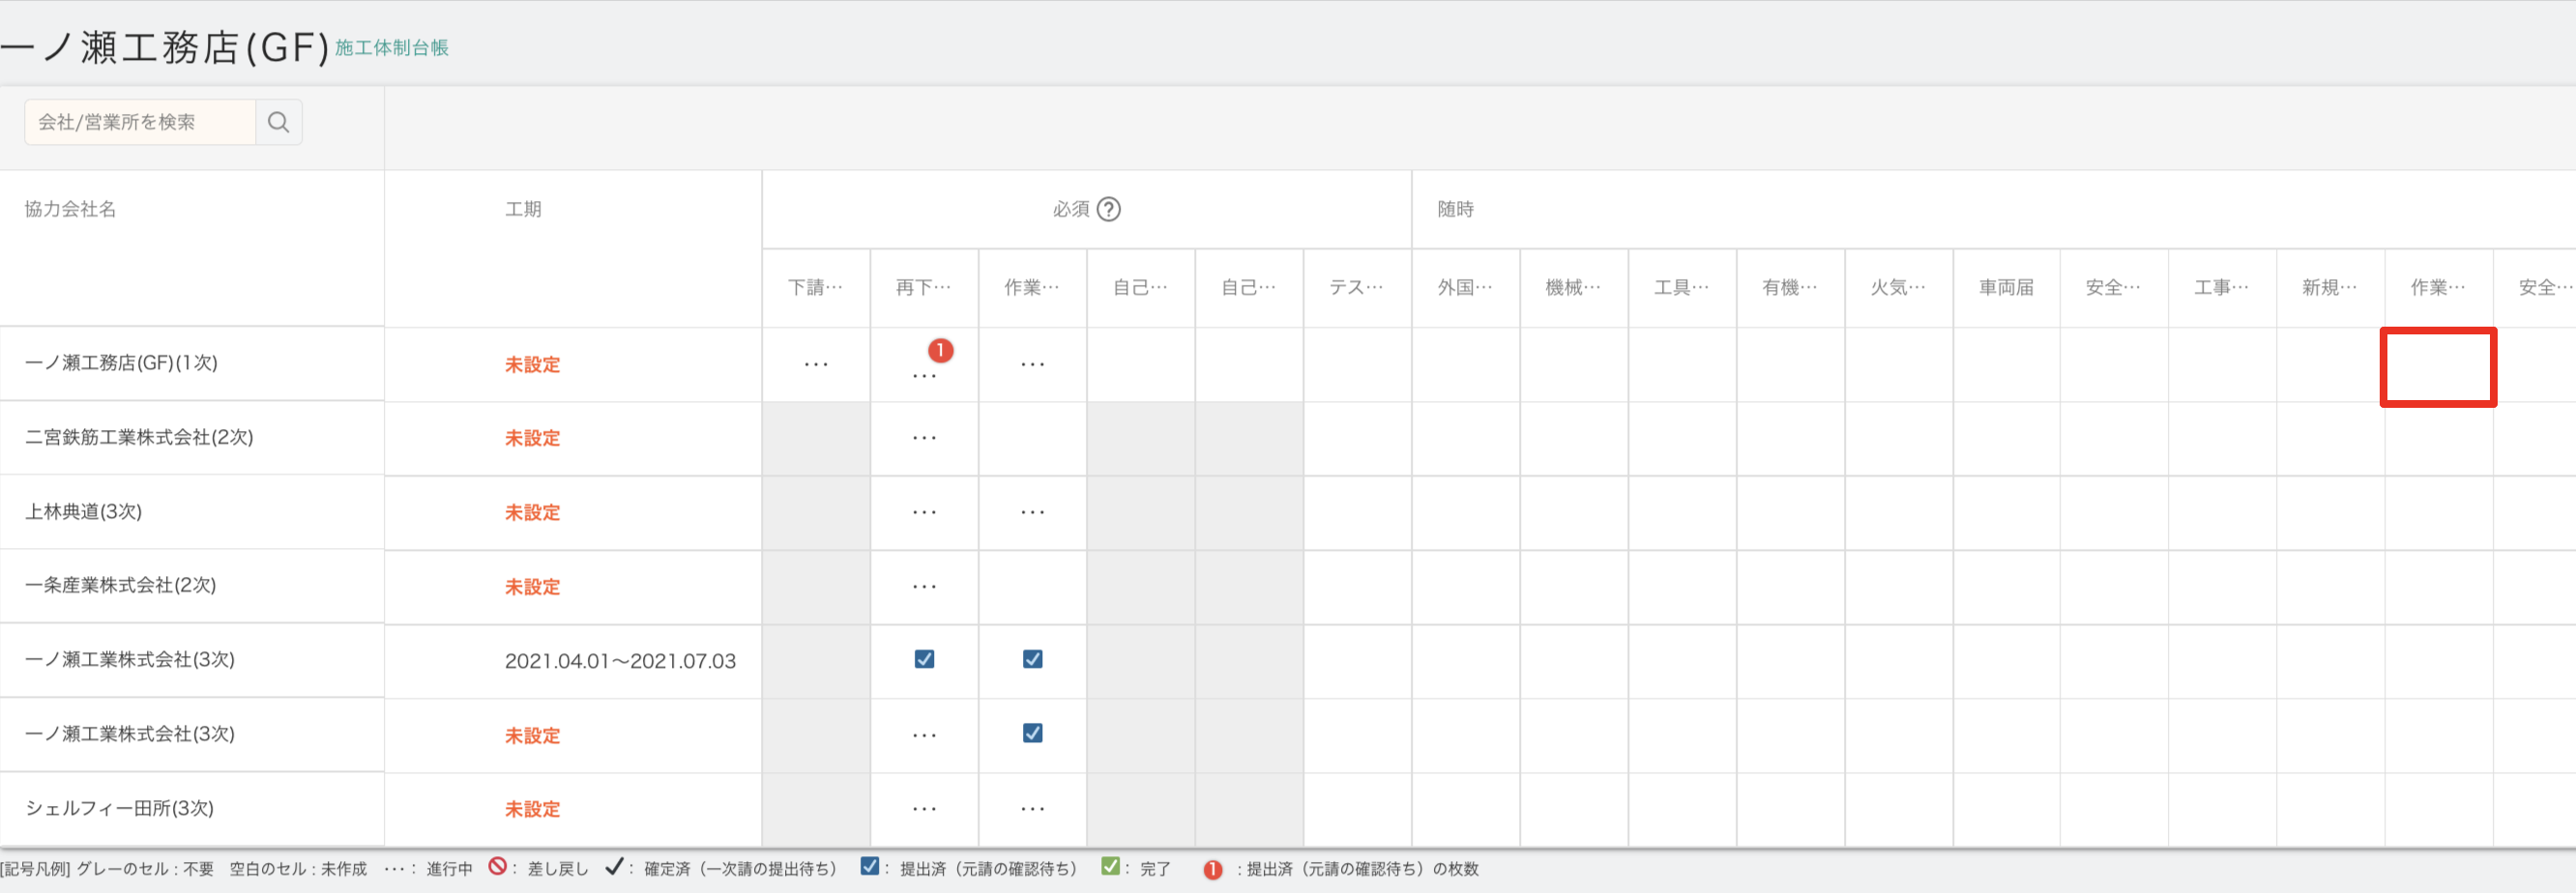Click 作業 checkbox in the 2021.04.01 row

point(1032,659)
